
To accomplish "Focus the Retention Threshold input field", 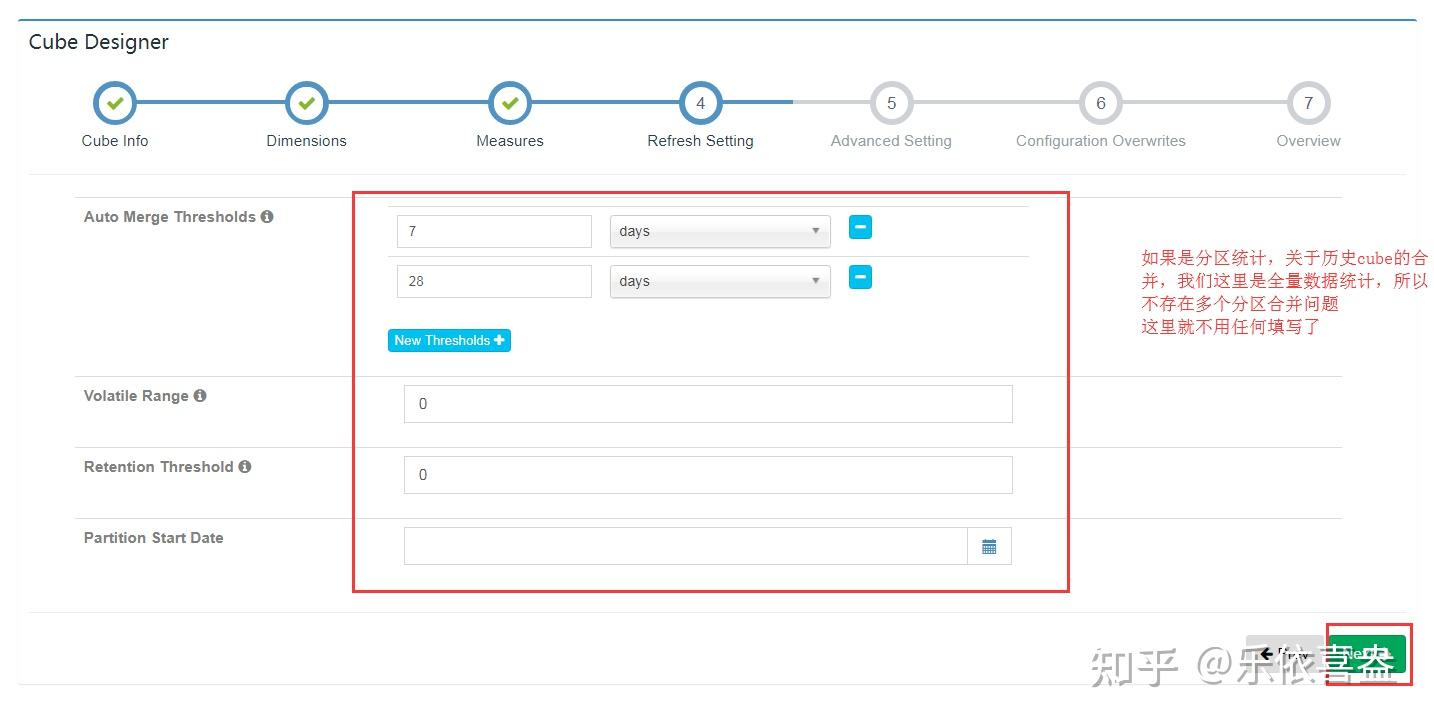I will [708, 475].
